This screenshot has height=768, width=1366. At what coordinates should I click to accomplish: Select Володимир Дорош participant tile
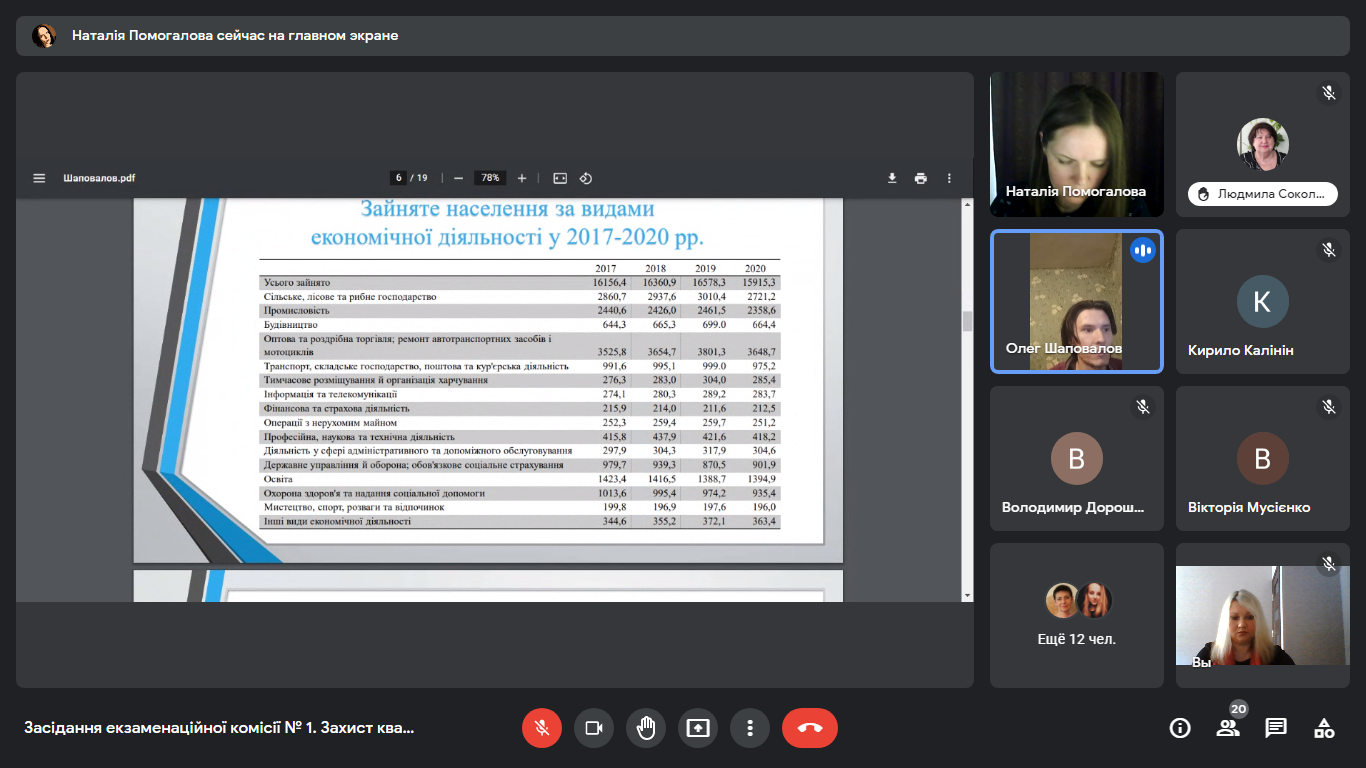tap(1077, 458)
